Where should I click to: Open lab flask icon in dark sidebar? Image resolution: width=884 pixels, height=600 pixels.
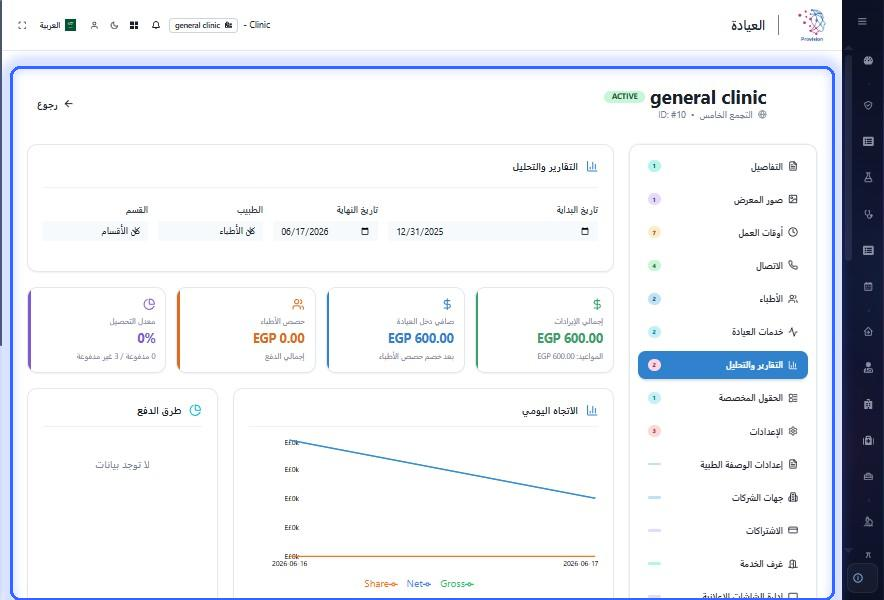tap(868, 177)
